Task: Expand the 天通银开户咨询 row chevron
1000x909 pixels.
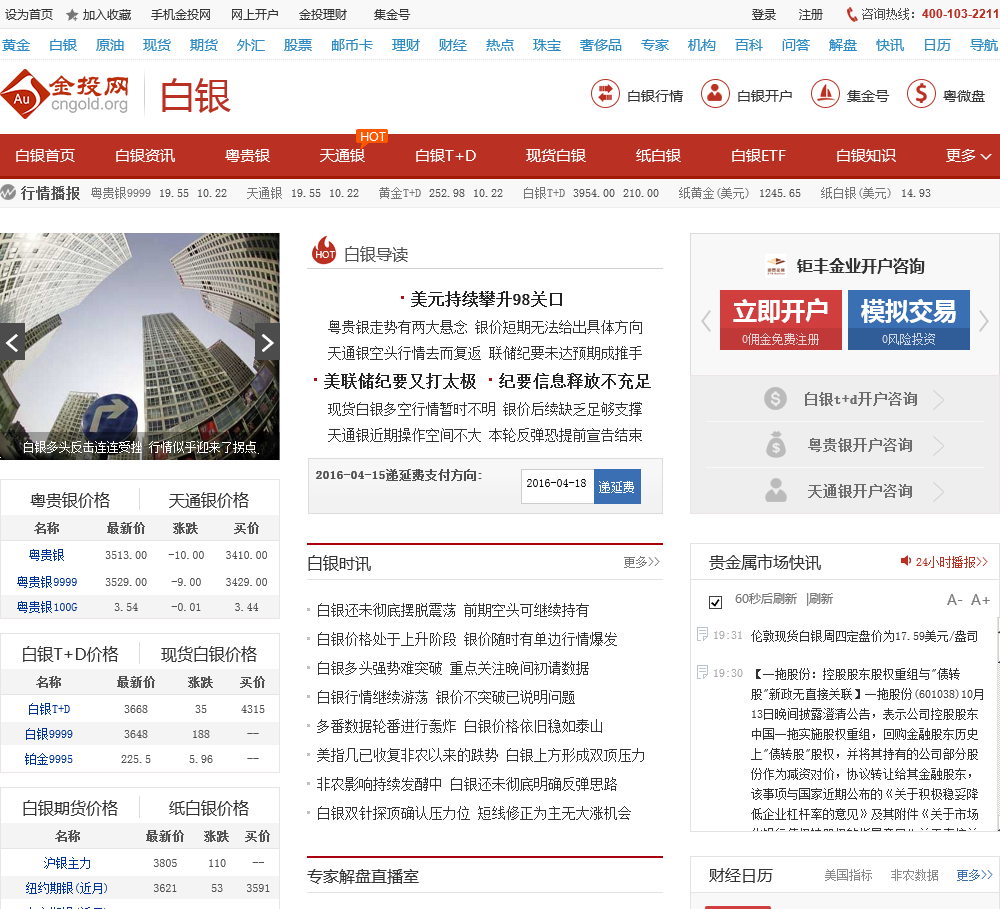Action: point(938,491)
